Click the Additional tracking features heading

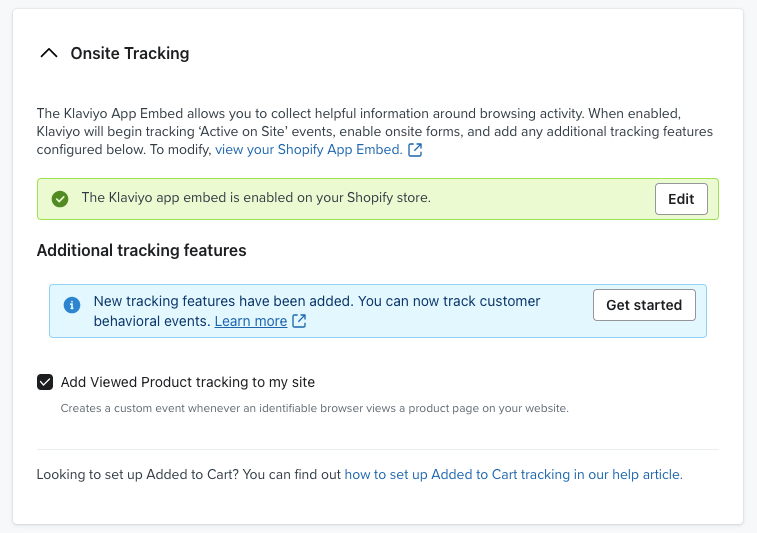click(141, 250)
